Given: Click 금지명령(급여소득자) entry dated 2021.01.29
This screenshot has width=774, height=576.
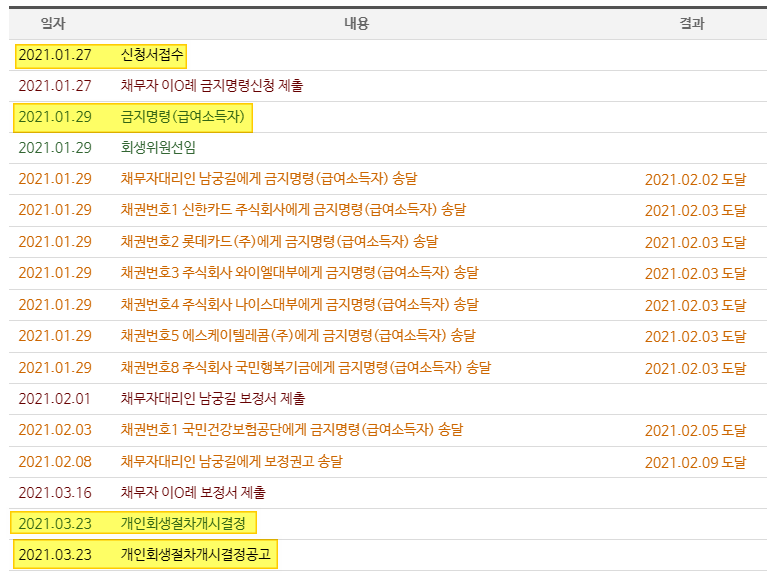Looking at the screenshot, I should (183, 116).
